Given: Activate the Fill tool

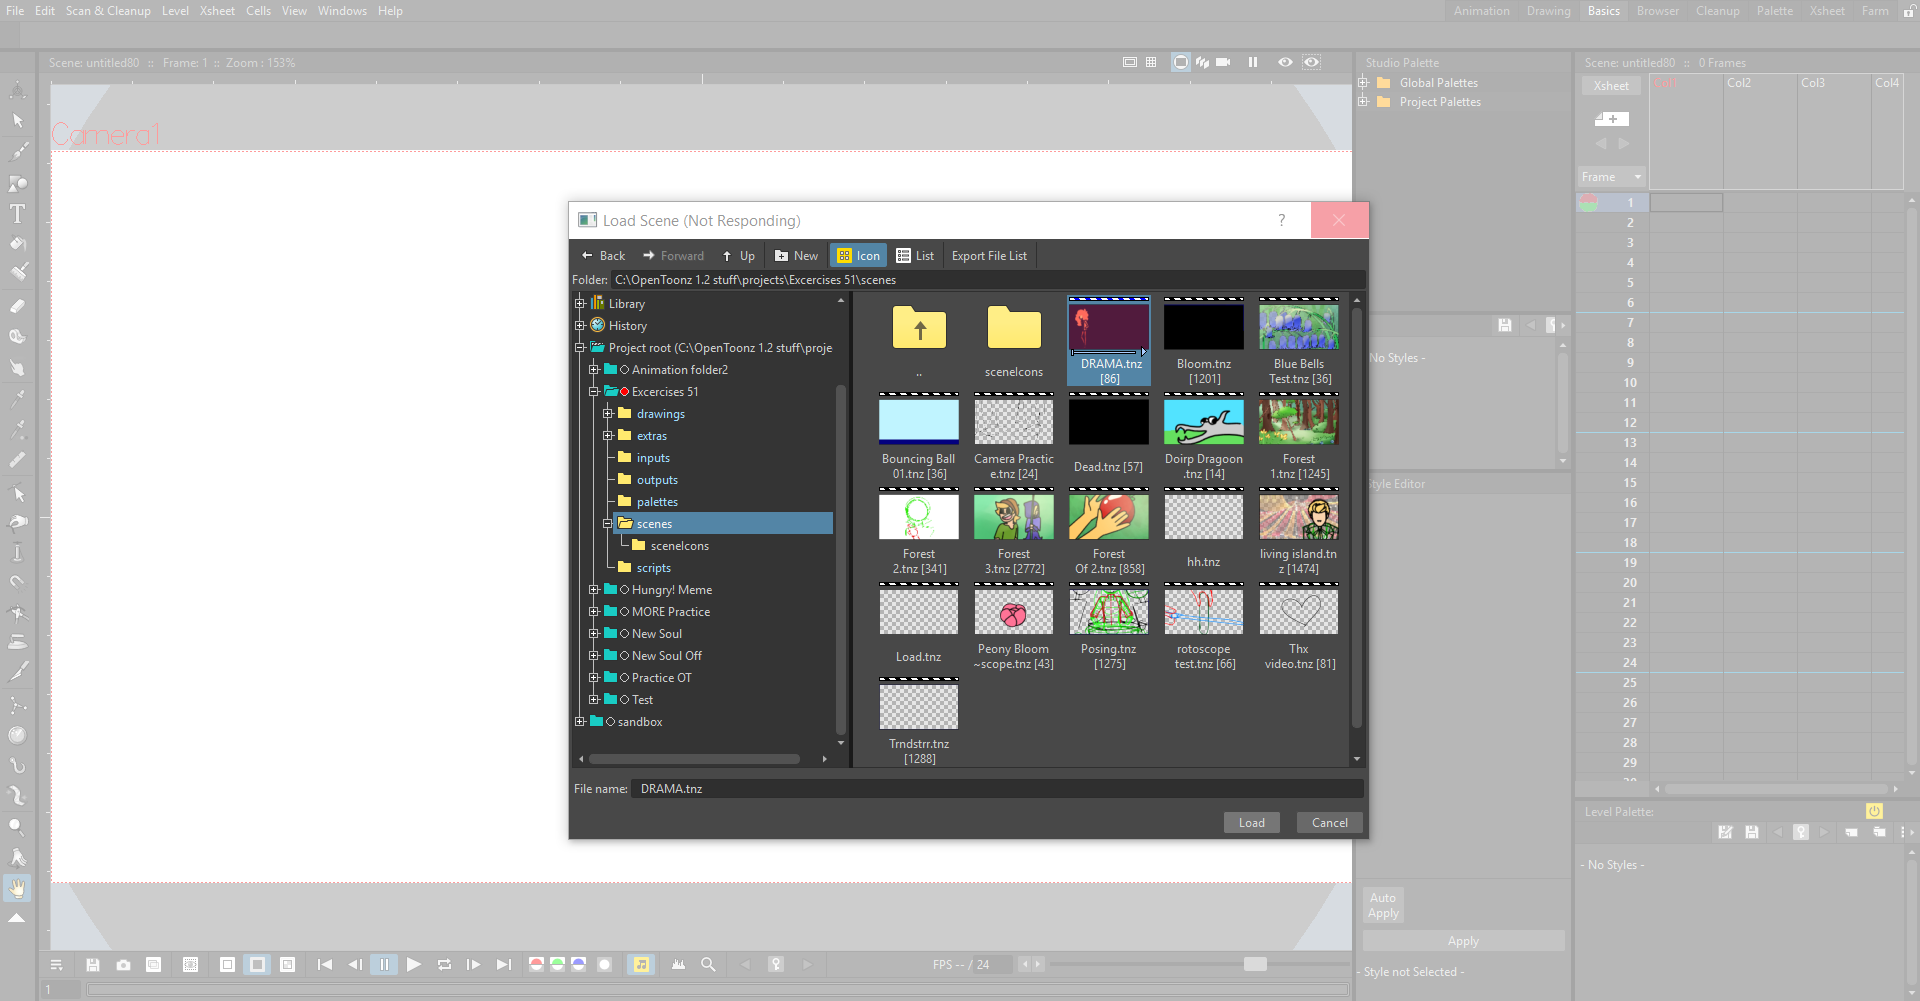Looking at the screenshot, I should (17, 242).
